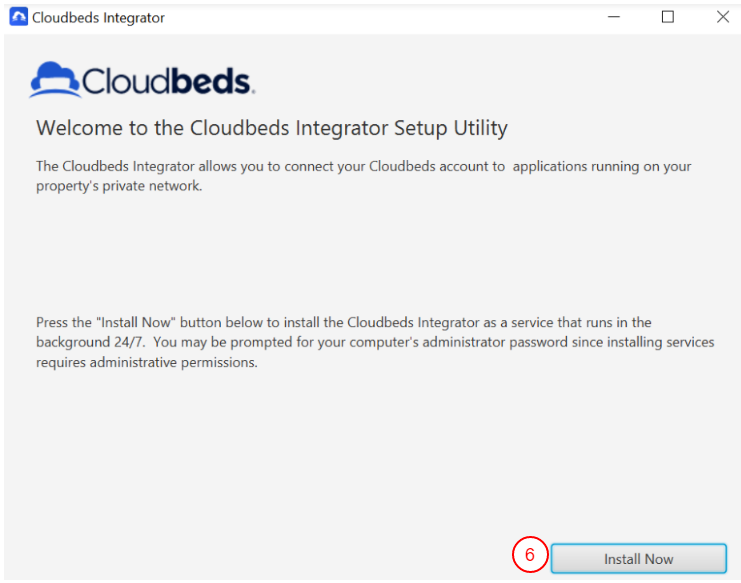Viewport: 741px width, 583px height.
Task: Minimize the Cloudbeds Integrator window
Action: point(613,17)
